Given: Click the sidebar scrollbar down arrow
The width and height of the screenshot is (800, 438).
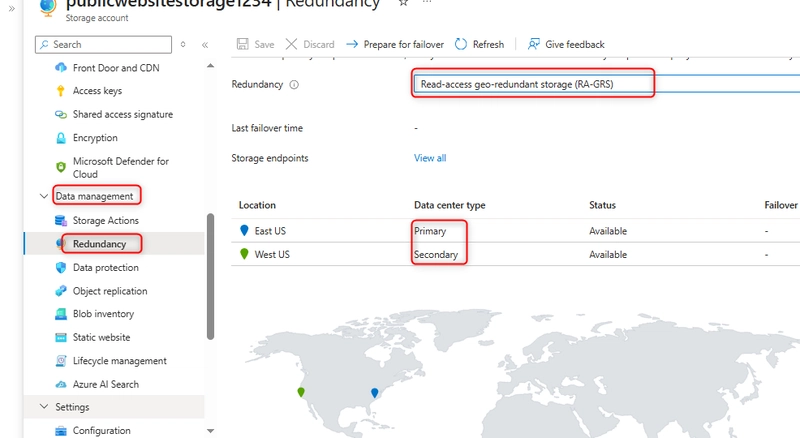Looking at the screenshot, I should click(x=210, y=431).
